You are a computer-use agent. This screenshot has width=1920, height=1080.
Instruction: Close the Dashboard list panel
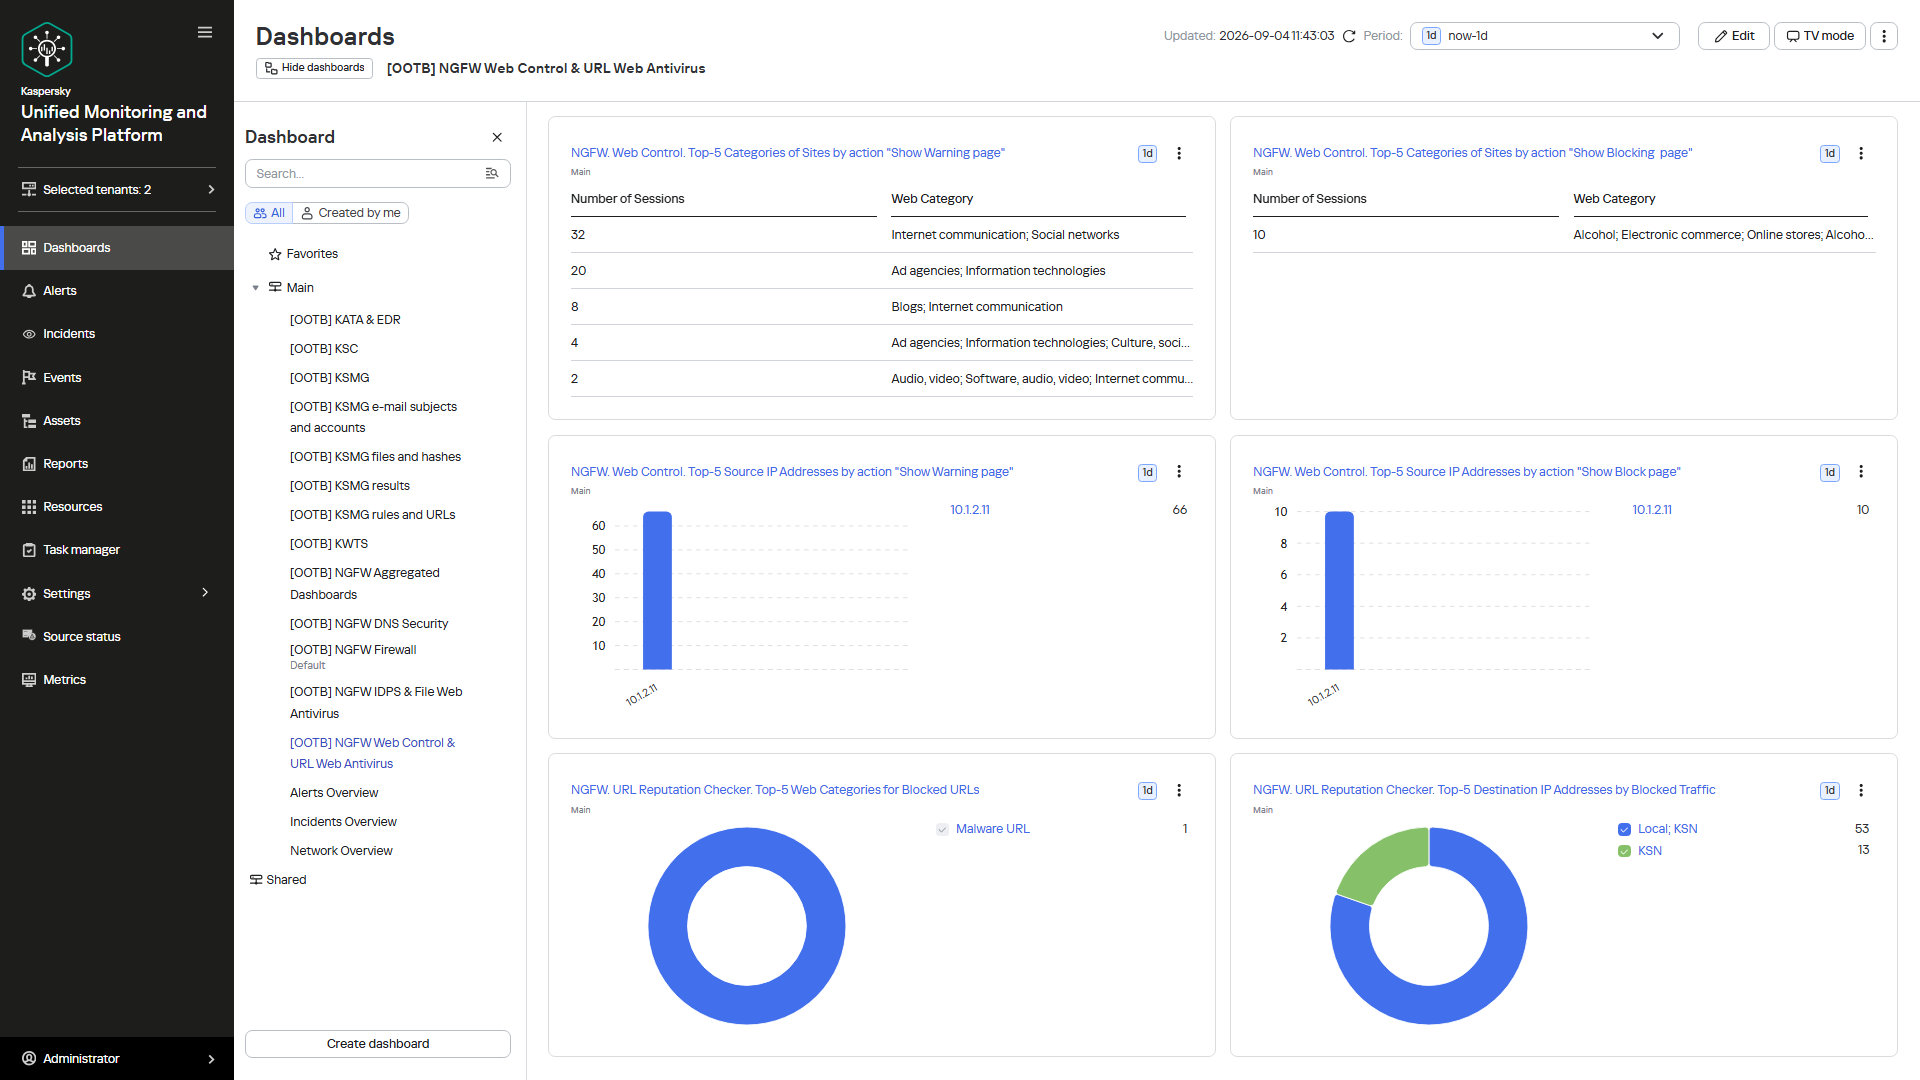pos(497,137)
